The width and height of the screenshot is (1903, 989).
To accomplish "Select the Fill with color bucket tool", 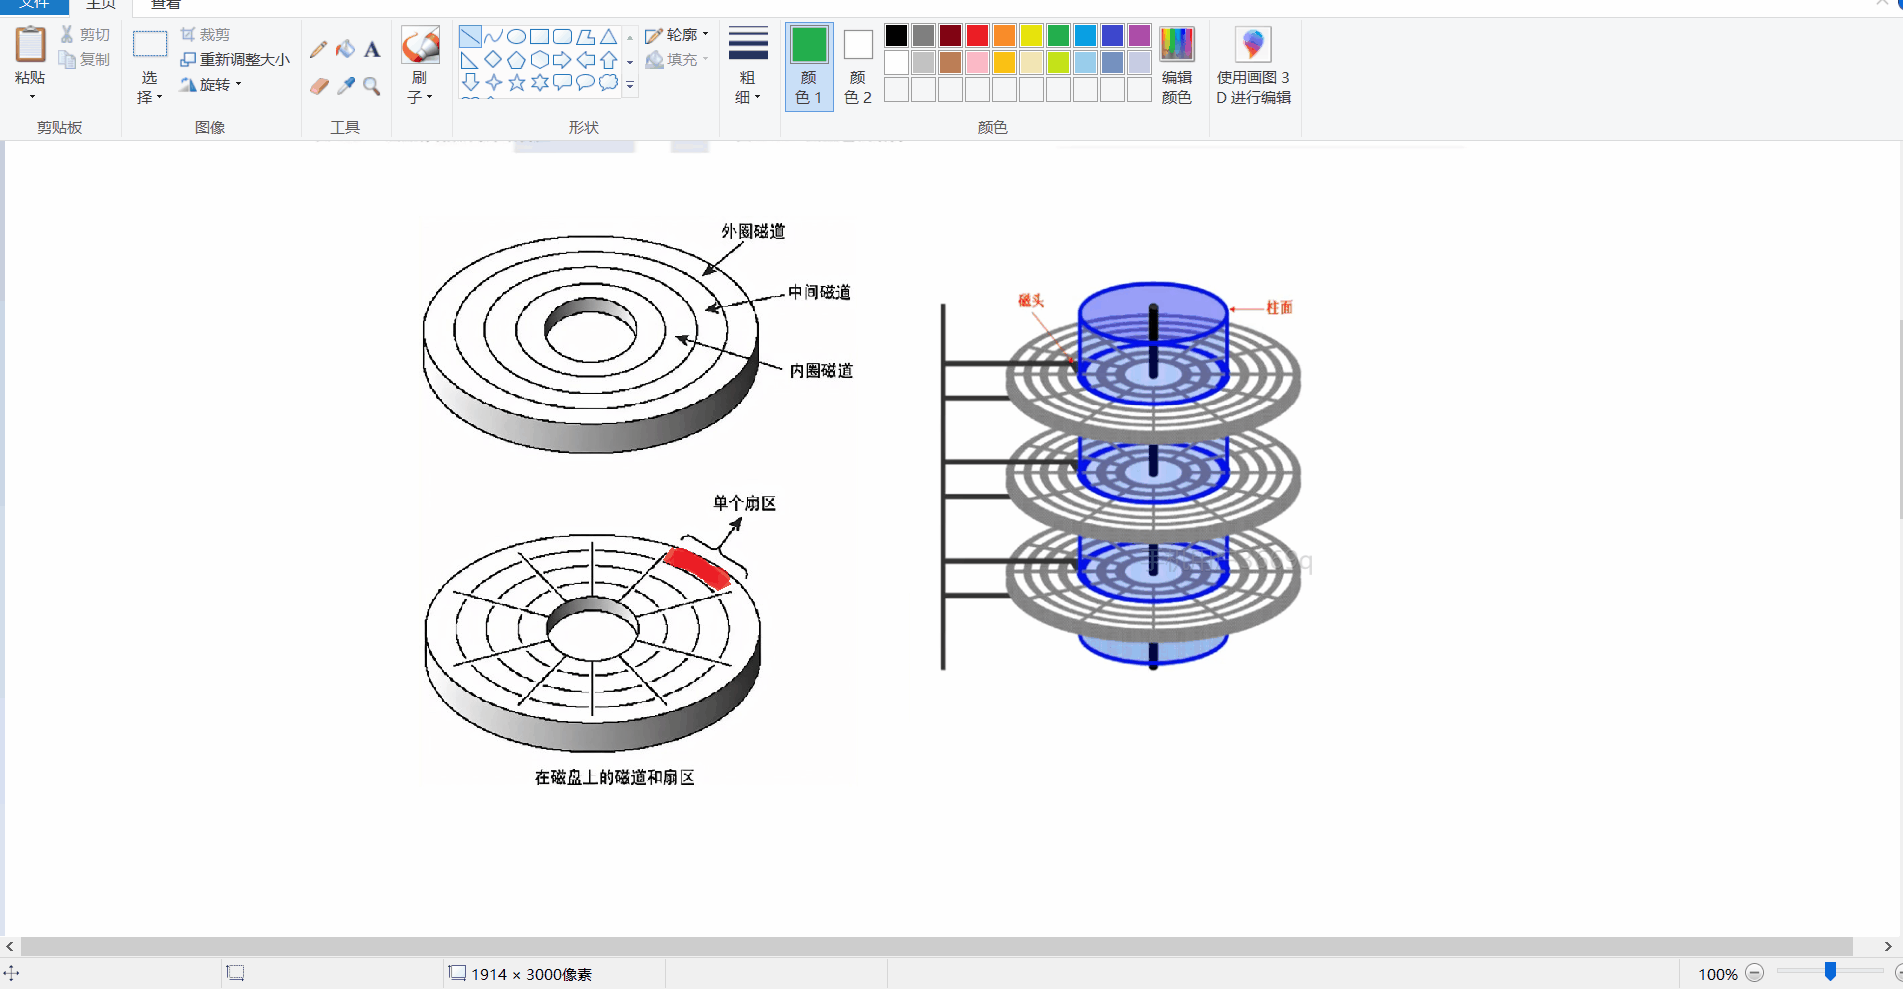I will tap(345, 49).
